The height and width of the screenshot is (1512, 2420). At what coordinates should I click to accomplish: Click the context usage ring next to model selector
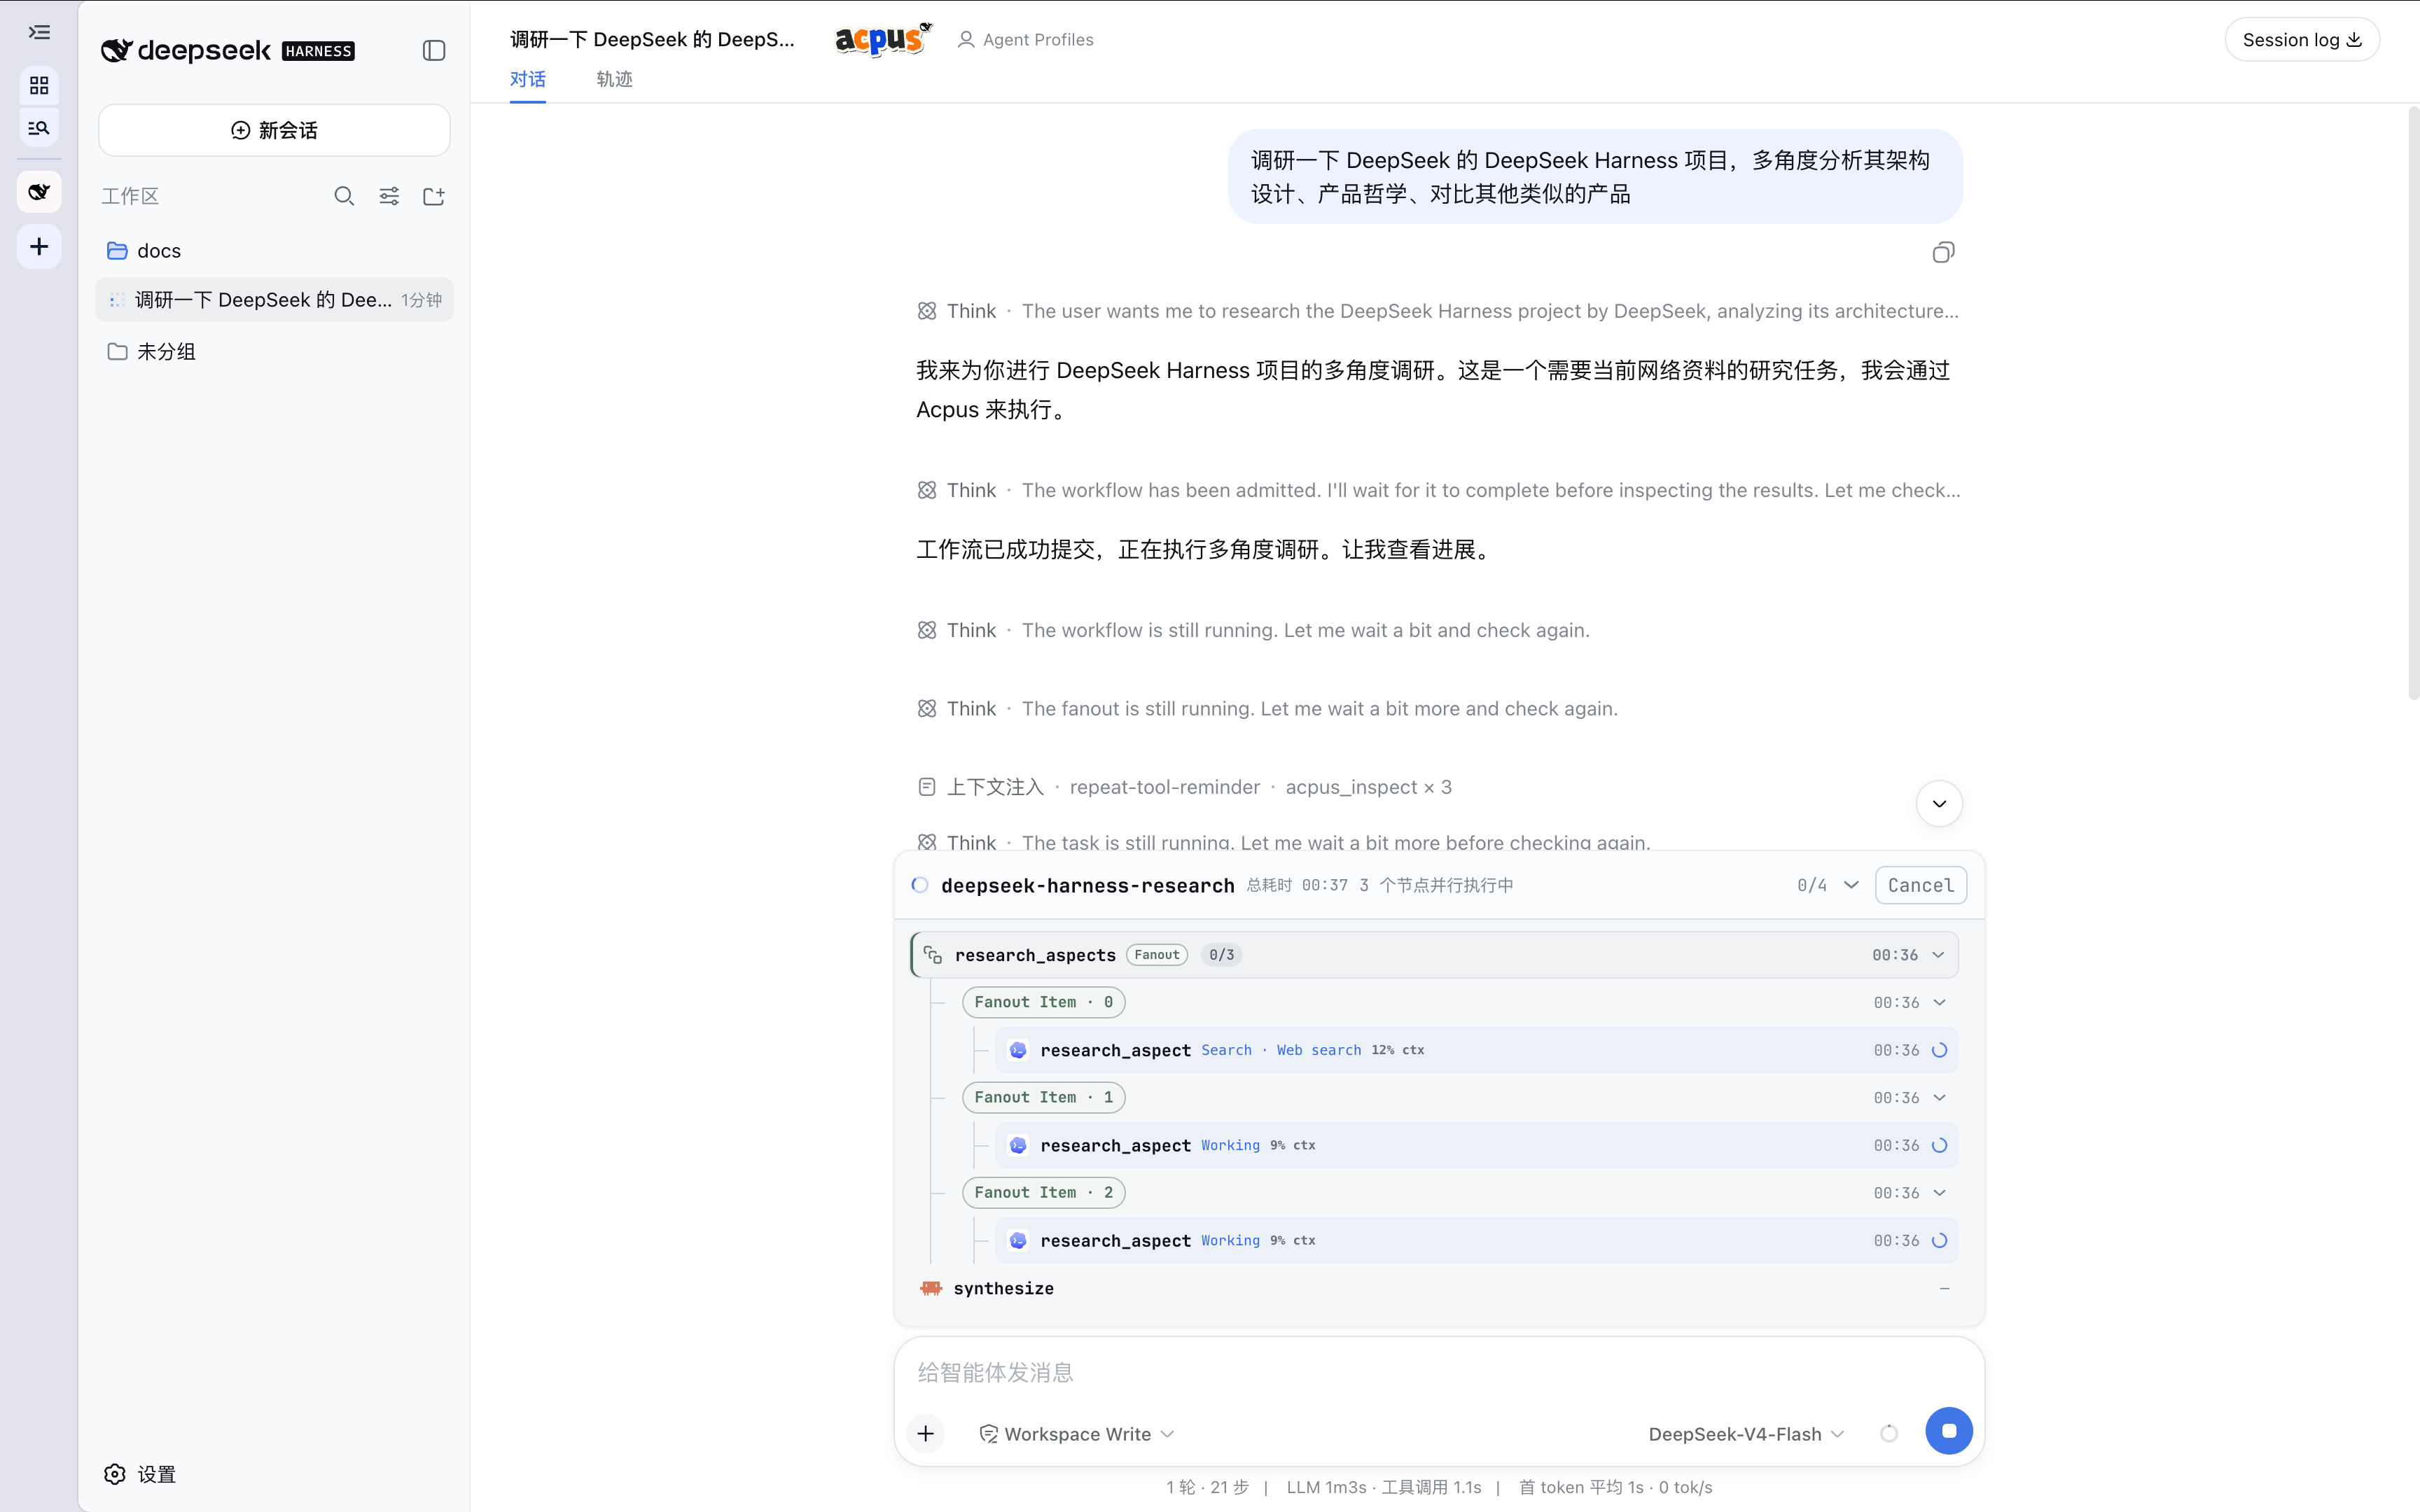coord(1888,1434)
